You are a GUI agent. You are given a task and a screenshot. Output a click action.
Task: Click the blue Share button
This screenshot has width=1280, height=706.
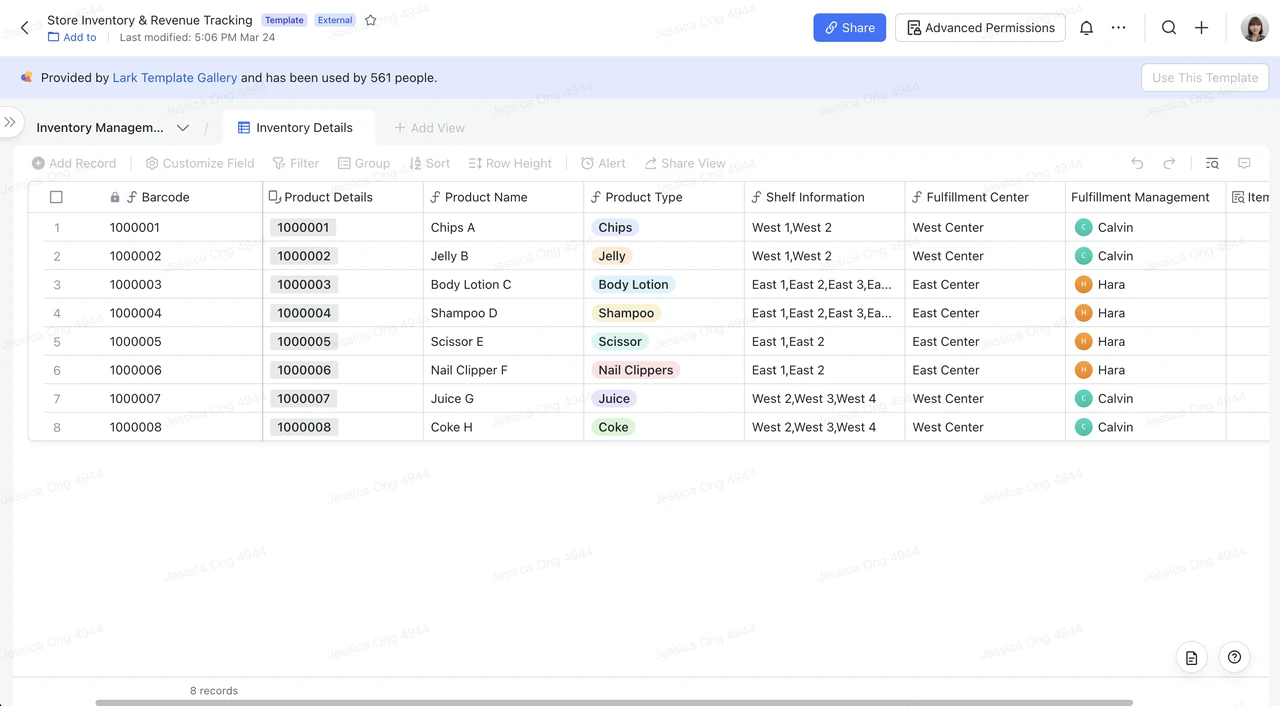point(849,28)
